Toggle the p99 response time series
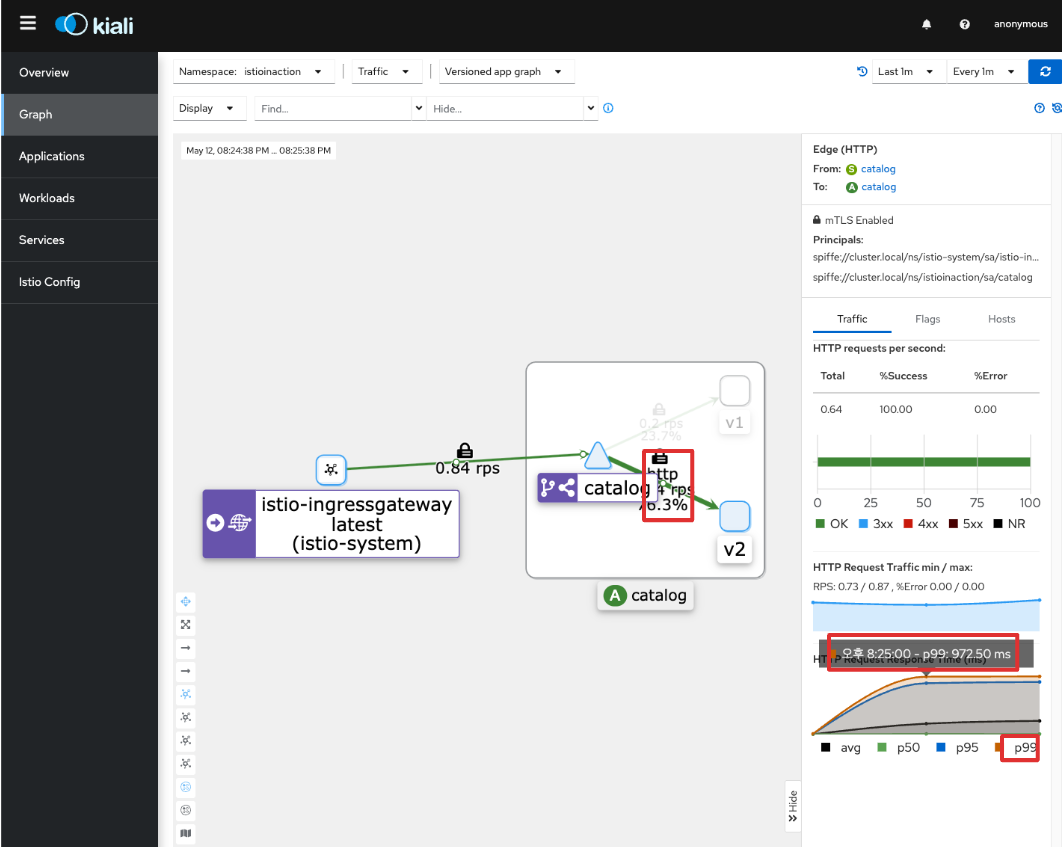The height and width of the screenshot is (847, 1062). pos(1016,747)
